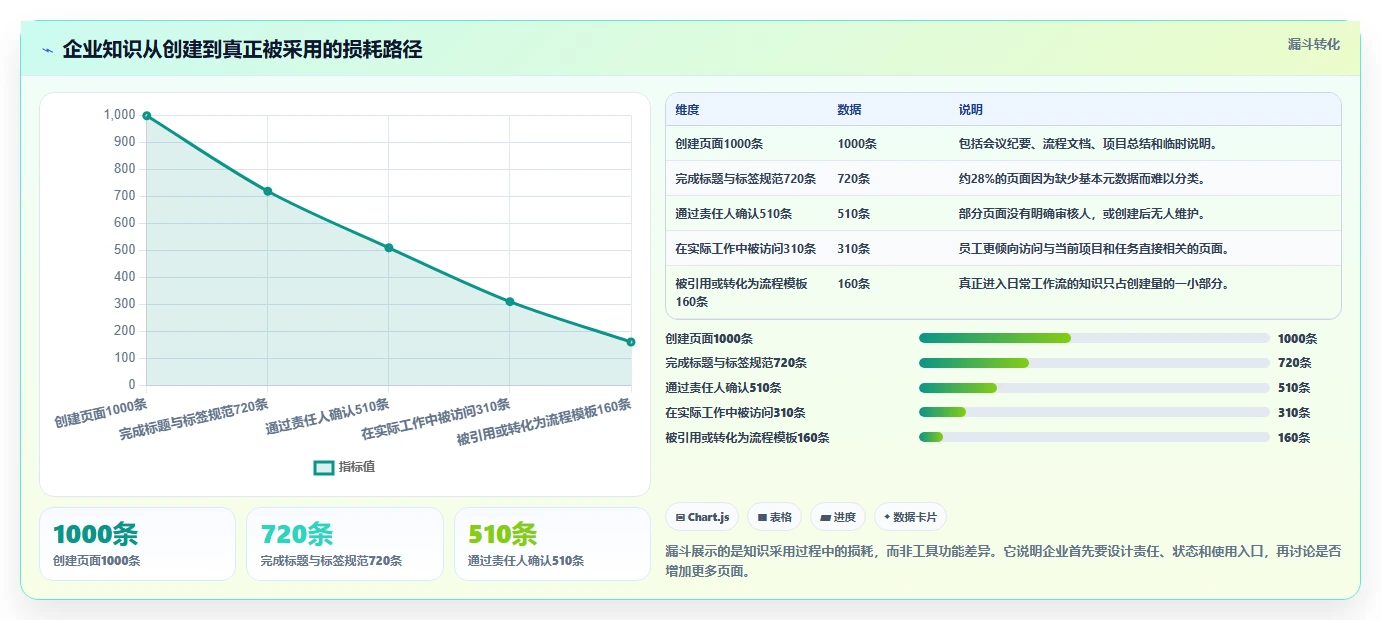
Task: Click the chart data point at value 1,000
Action: coord(147,116)
